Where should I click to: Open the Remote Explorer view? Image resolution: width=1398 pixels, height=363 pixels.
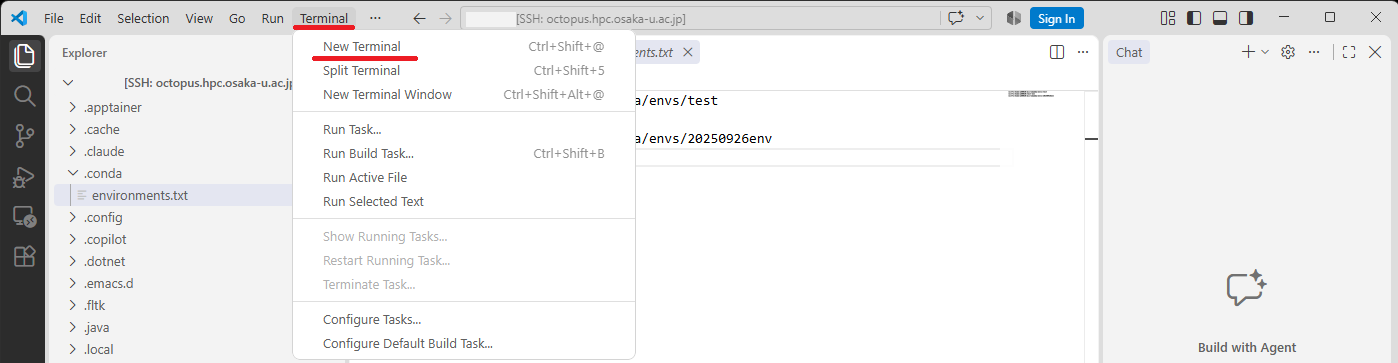(24, 217)
